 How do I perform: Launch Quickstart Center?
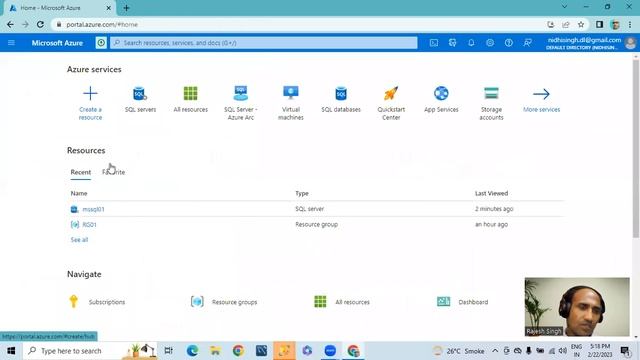[x=391, y=103]
